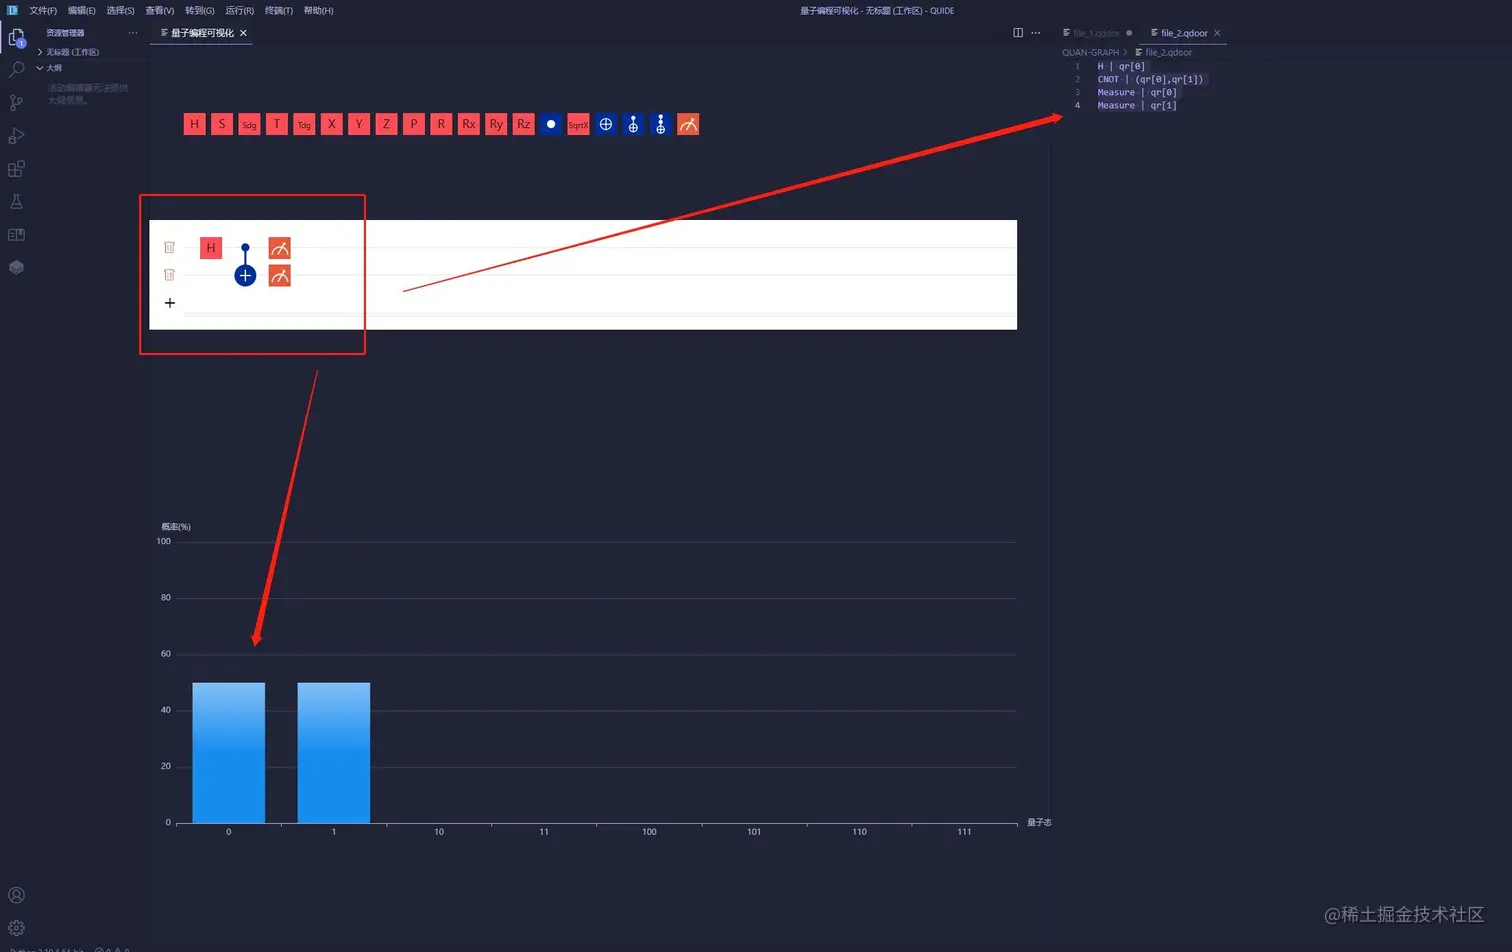Close the 量子编程可视化 tab
The height and width of the screenshot is (952, 1512).
pyautogui.click(x=243, y=33)
